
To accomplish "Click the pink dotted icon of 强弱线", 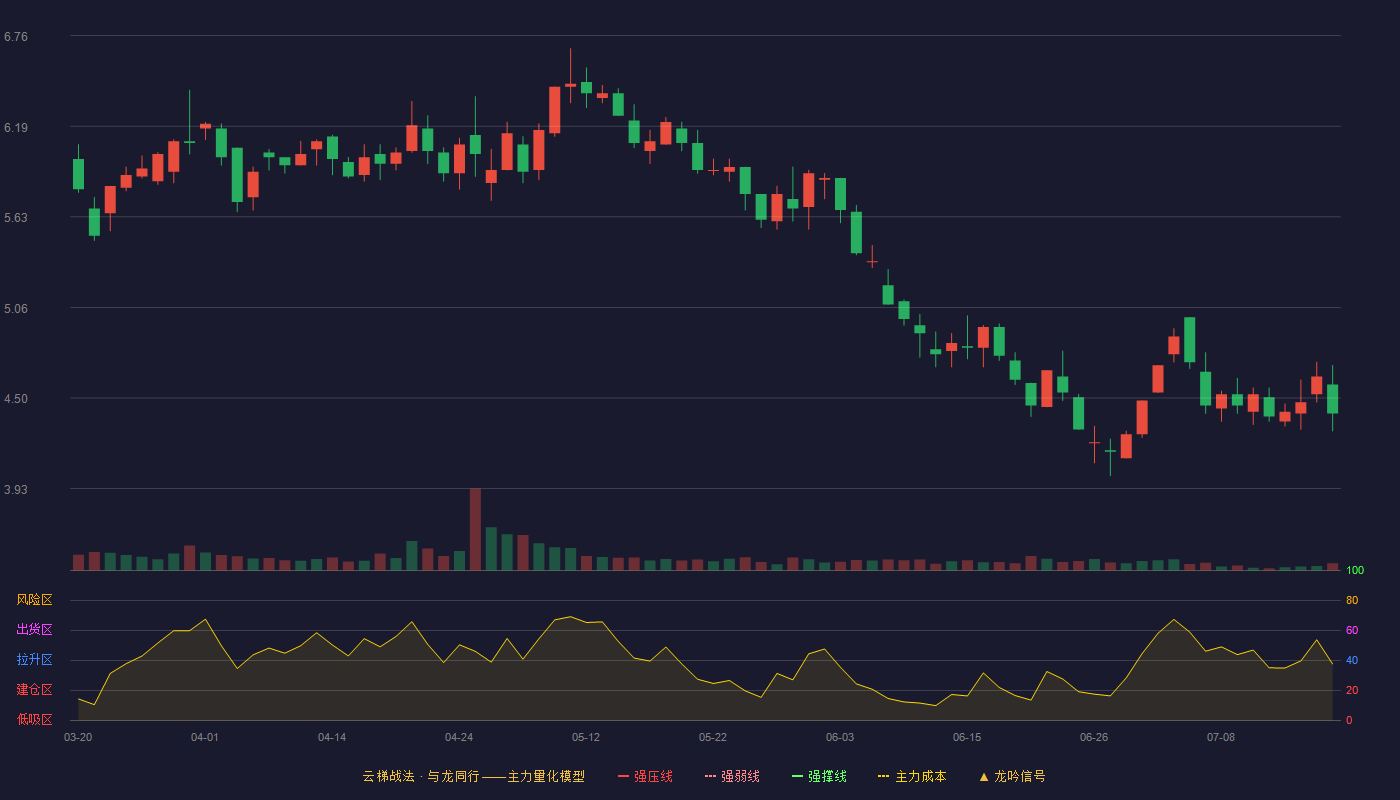I will pos(710,776).
